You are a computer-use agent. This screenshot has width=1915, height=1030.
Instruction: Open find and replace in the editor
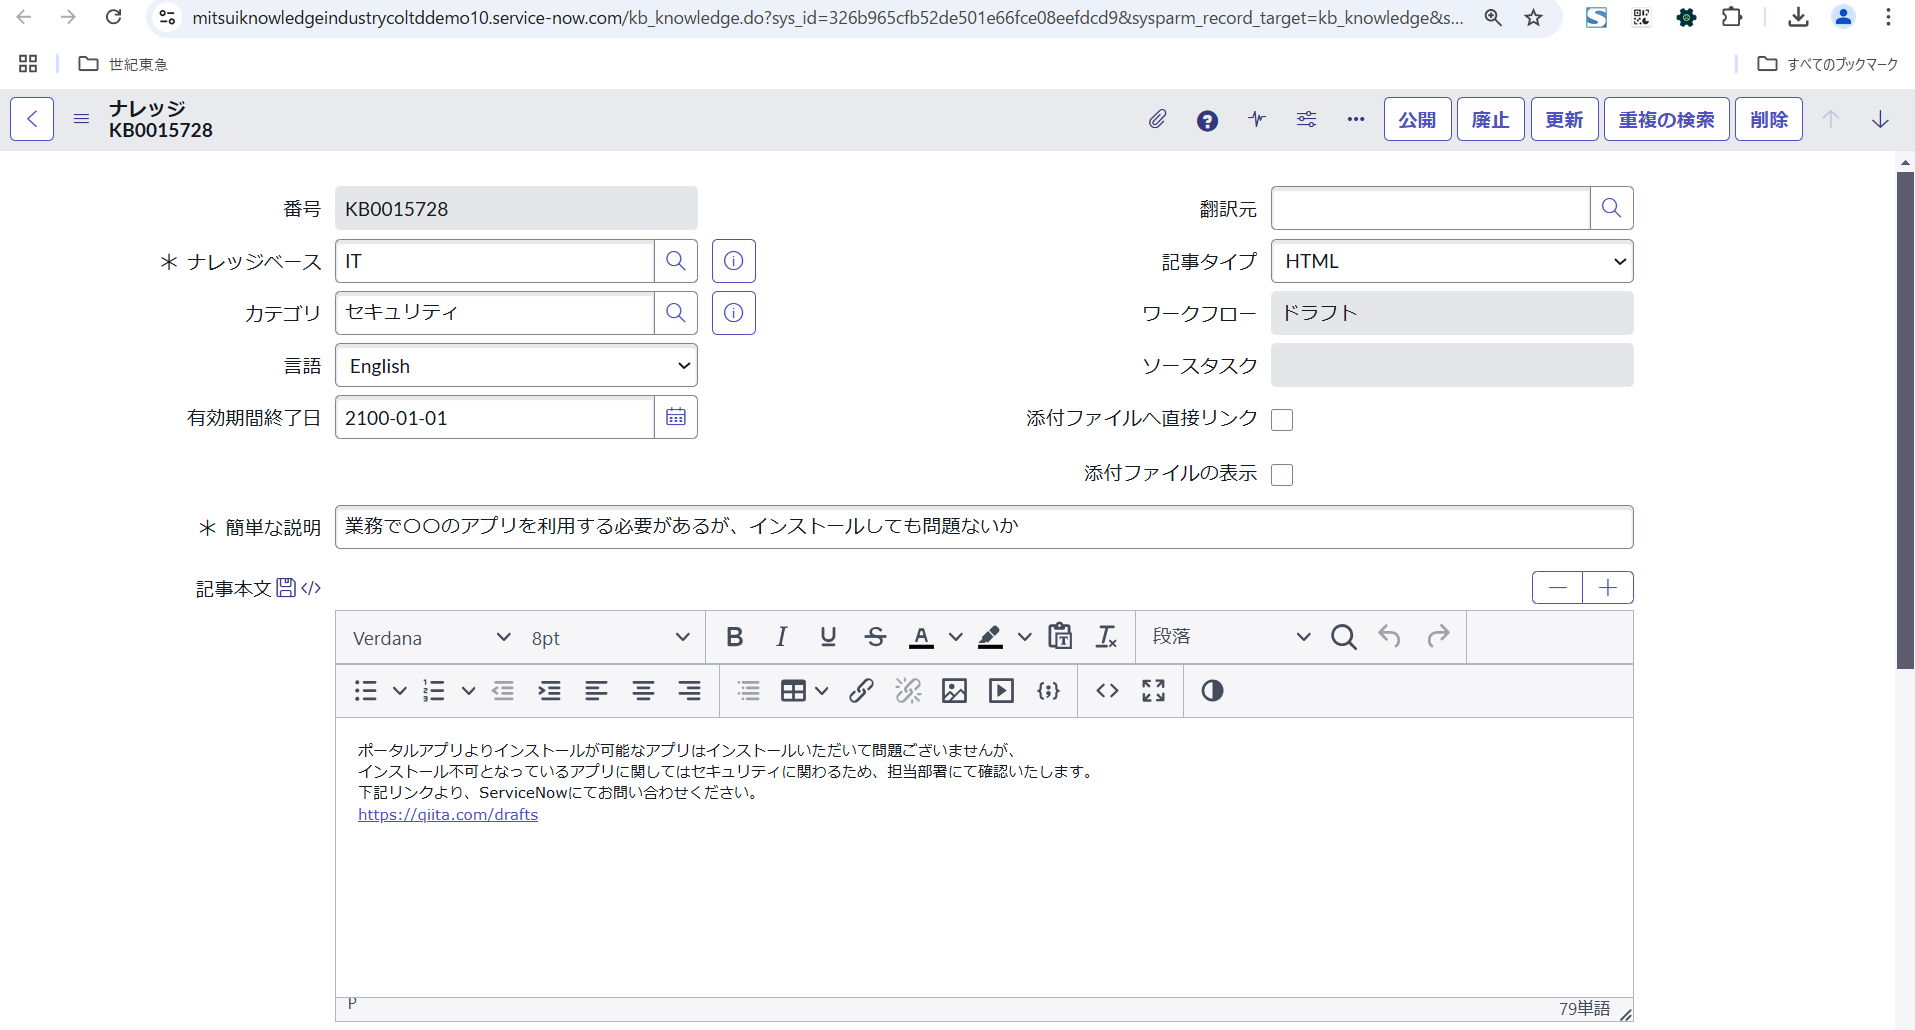(x=1344, y=637)
